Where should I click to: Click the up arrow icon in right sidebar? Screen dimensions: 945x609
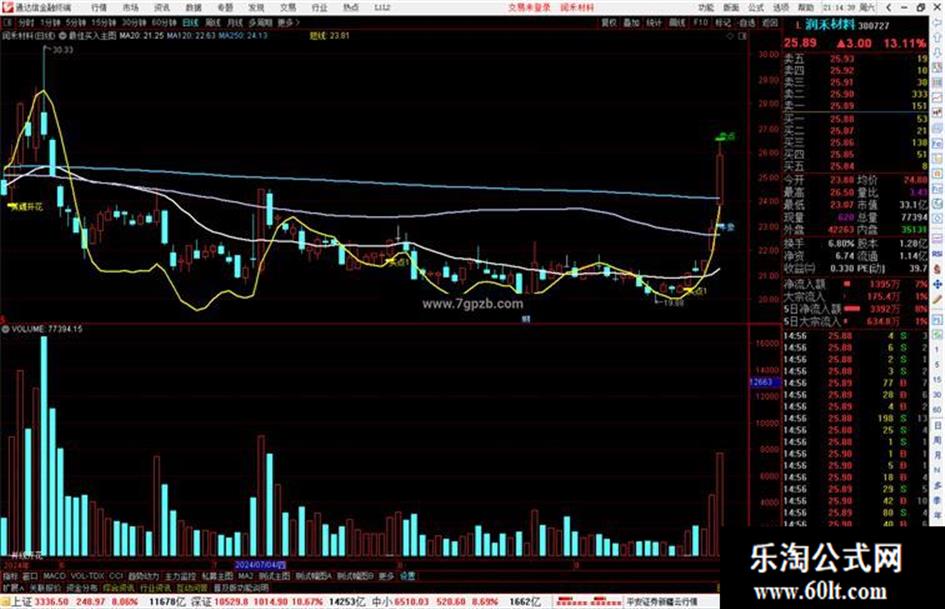(937, 39)
